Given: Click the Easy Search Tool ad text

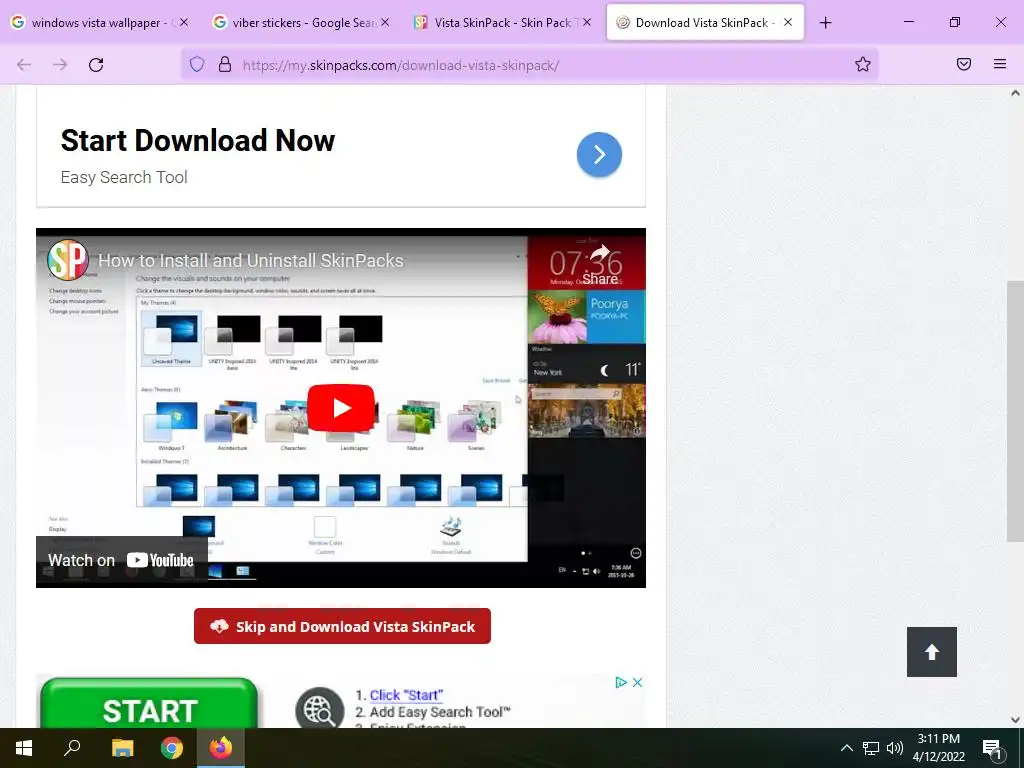Looking at the screenshot, I should pos(124,177).
